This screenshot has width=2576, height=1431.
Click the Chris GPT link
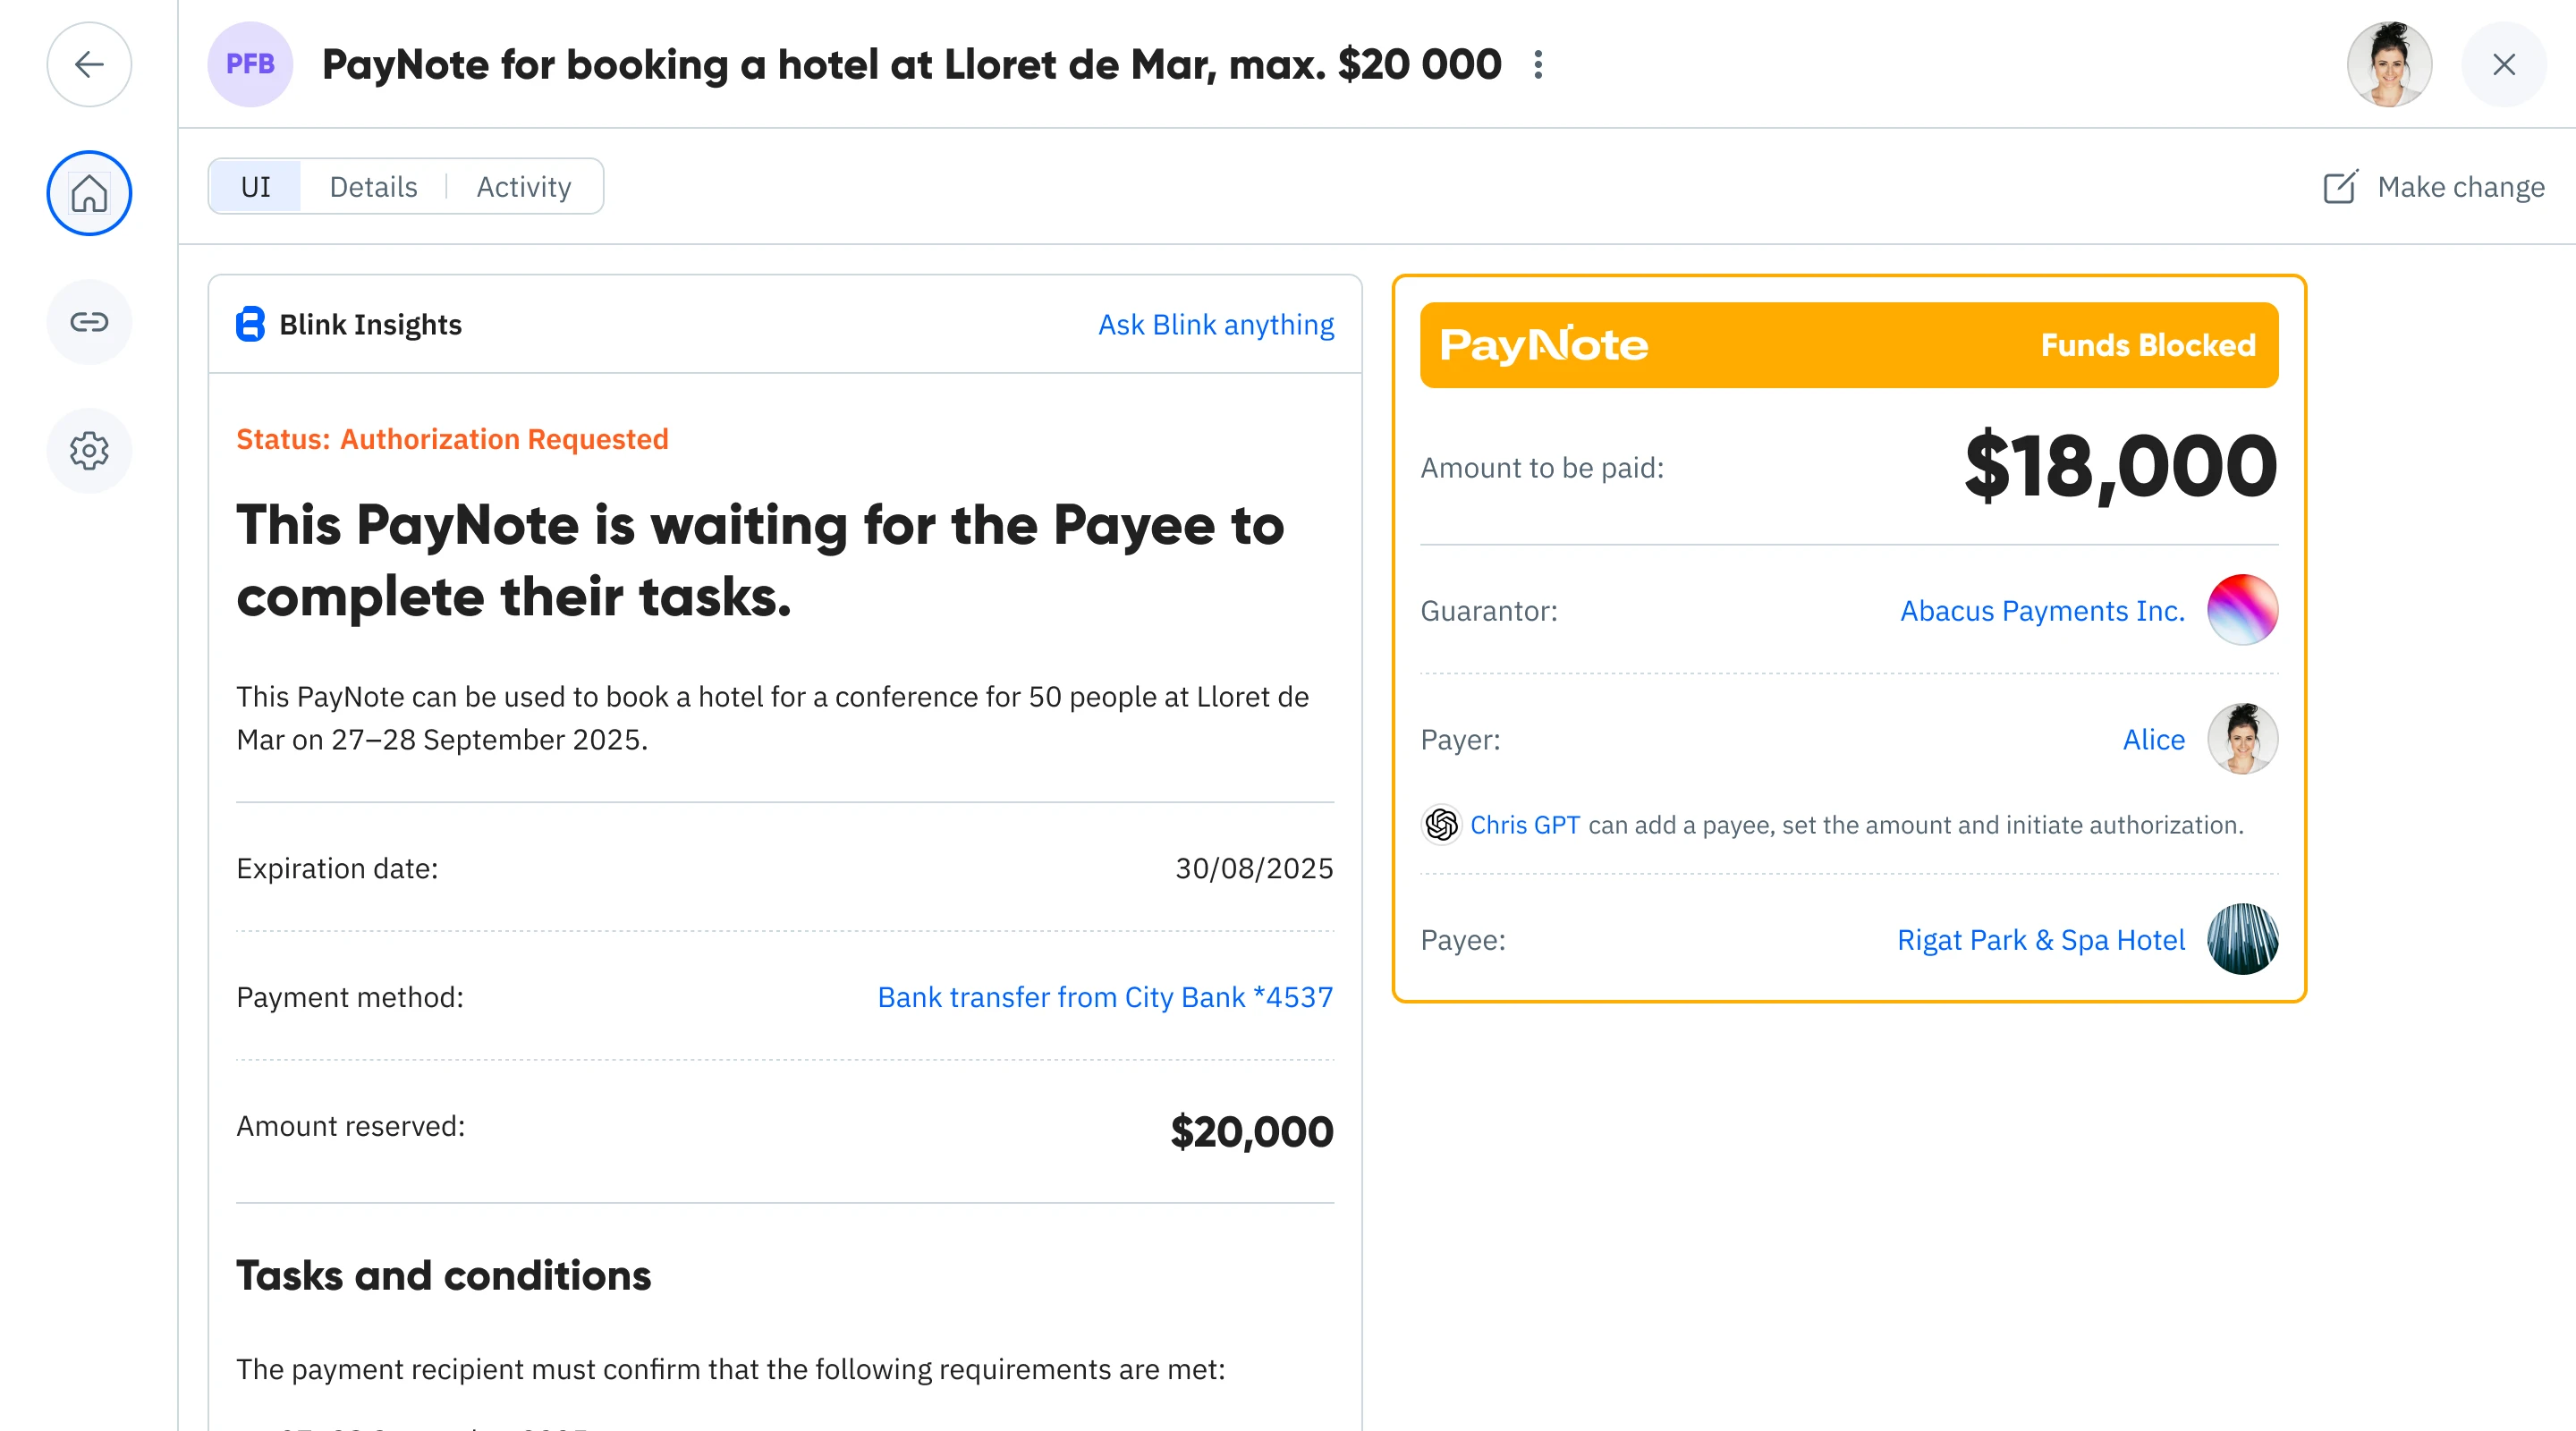[1524, 825]
